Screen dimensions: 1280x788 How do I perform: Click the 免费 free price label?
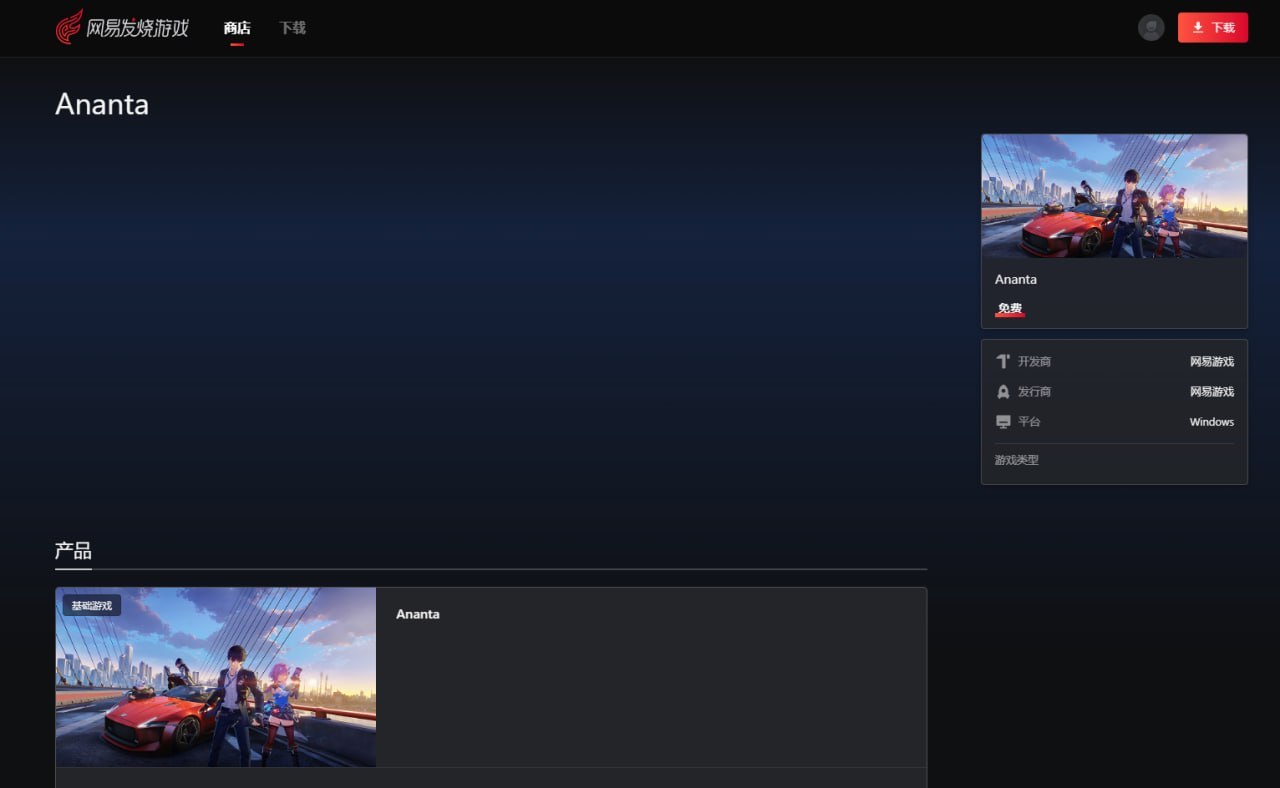[x=1010, y=309]
